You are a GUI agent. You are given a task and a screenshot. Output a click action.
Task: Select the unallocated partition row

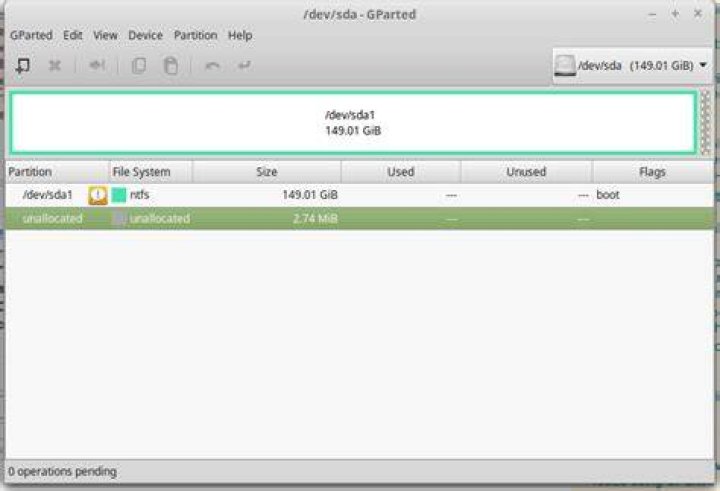(x=360, y=219)
